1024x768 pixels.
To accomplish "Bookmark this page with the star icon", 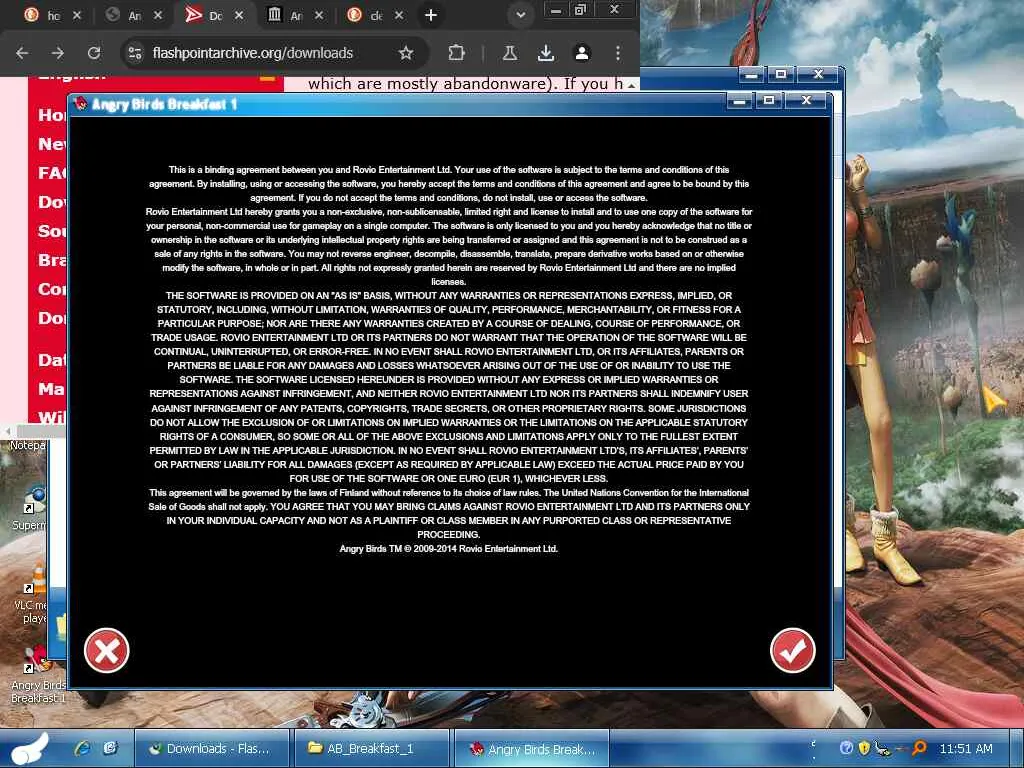I will pos(406,53).
